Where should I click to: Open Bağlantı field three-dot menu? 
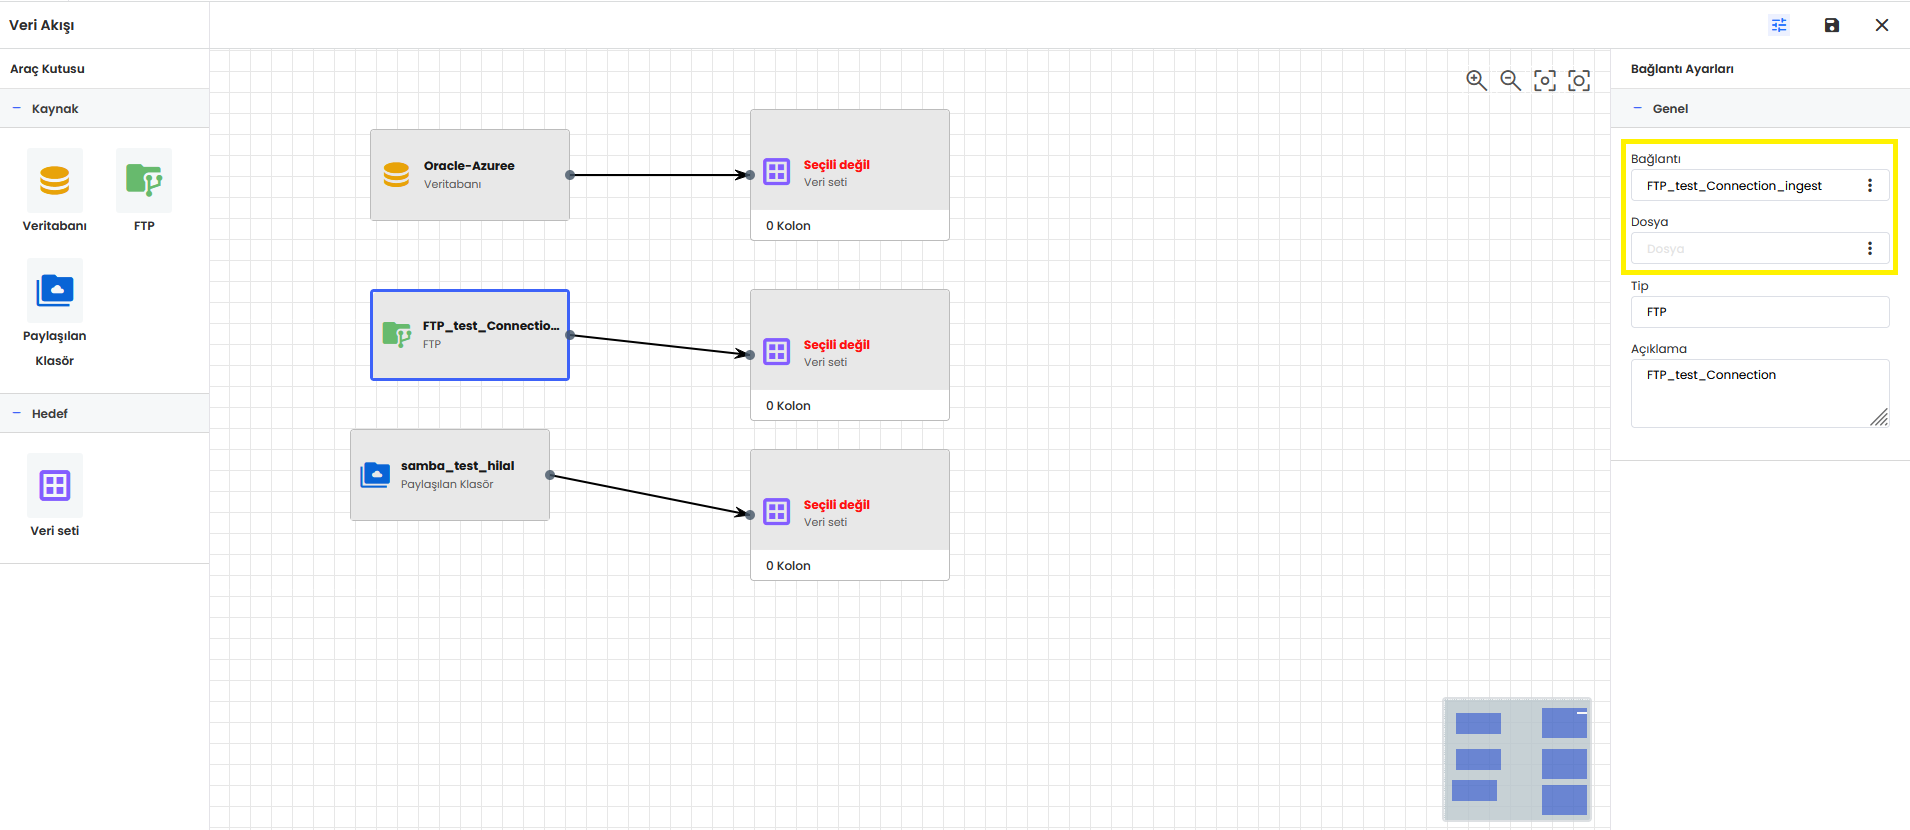coord(1870,185)
